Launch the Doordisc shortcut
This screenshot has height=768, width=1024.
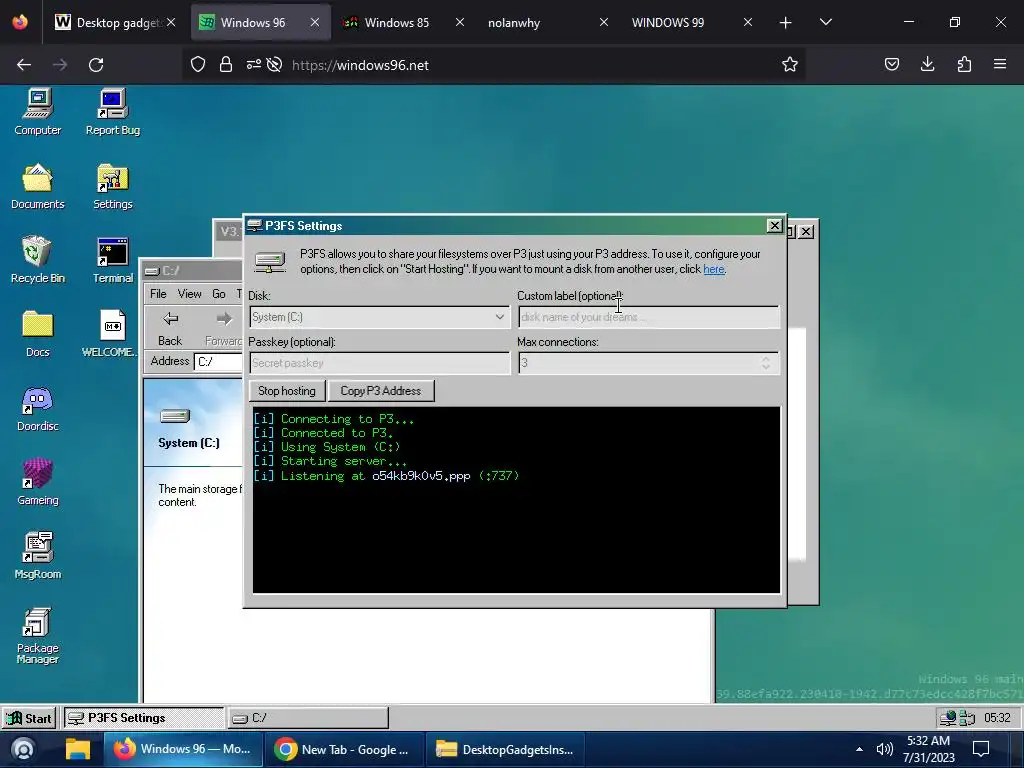tap(38, 408)
